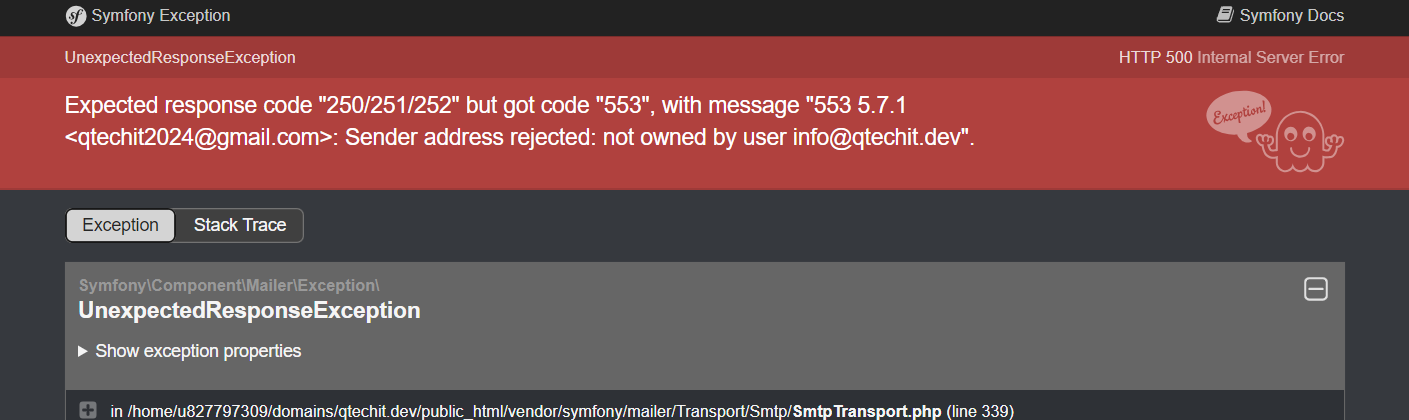Click the "Exception!" speech bubble graphic
The width and height of the screenshot is (1409, 420).
1239,115
